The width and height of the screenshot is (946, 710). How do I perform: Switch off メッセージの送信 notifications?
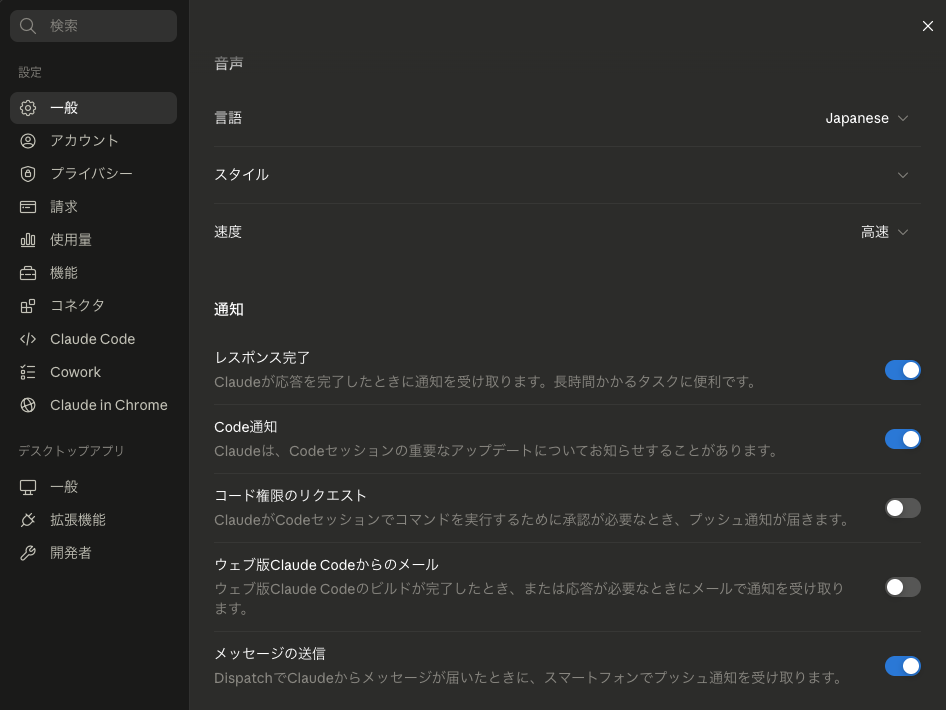(x=903, y=666)
